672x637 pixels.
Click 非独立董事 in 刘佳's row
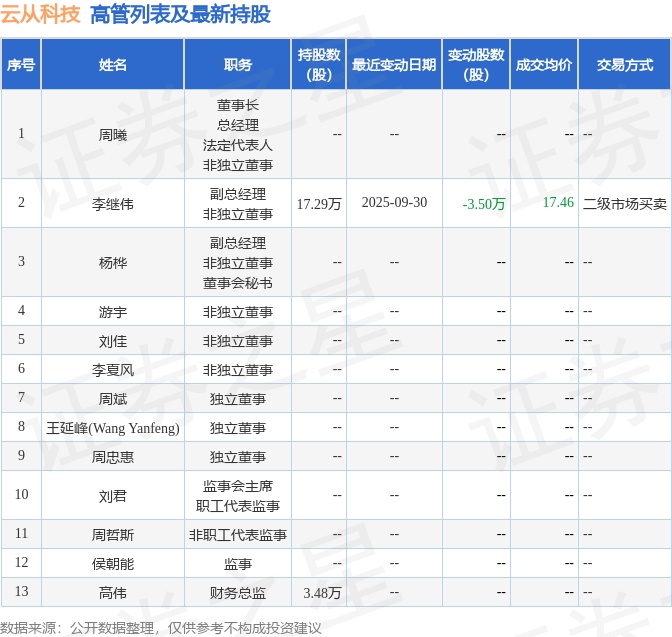coord(238,341)
